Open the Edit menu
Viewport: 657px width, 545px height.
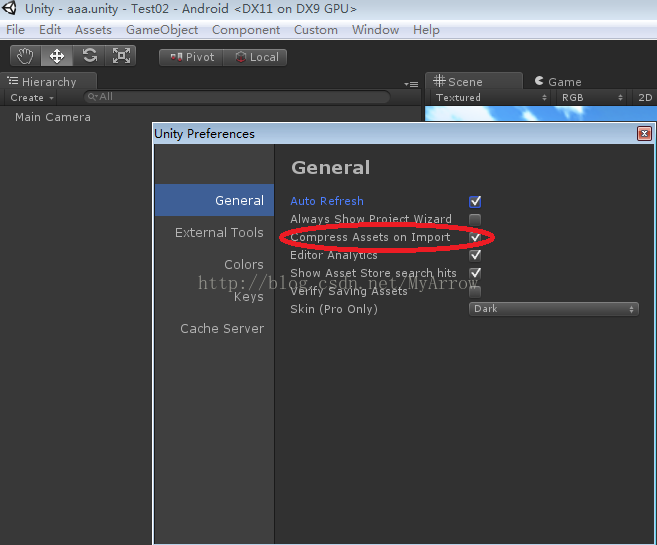pyautogui.click(x=50, y=30)
